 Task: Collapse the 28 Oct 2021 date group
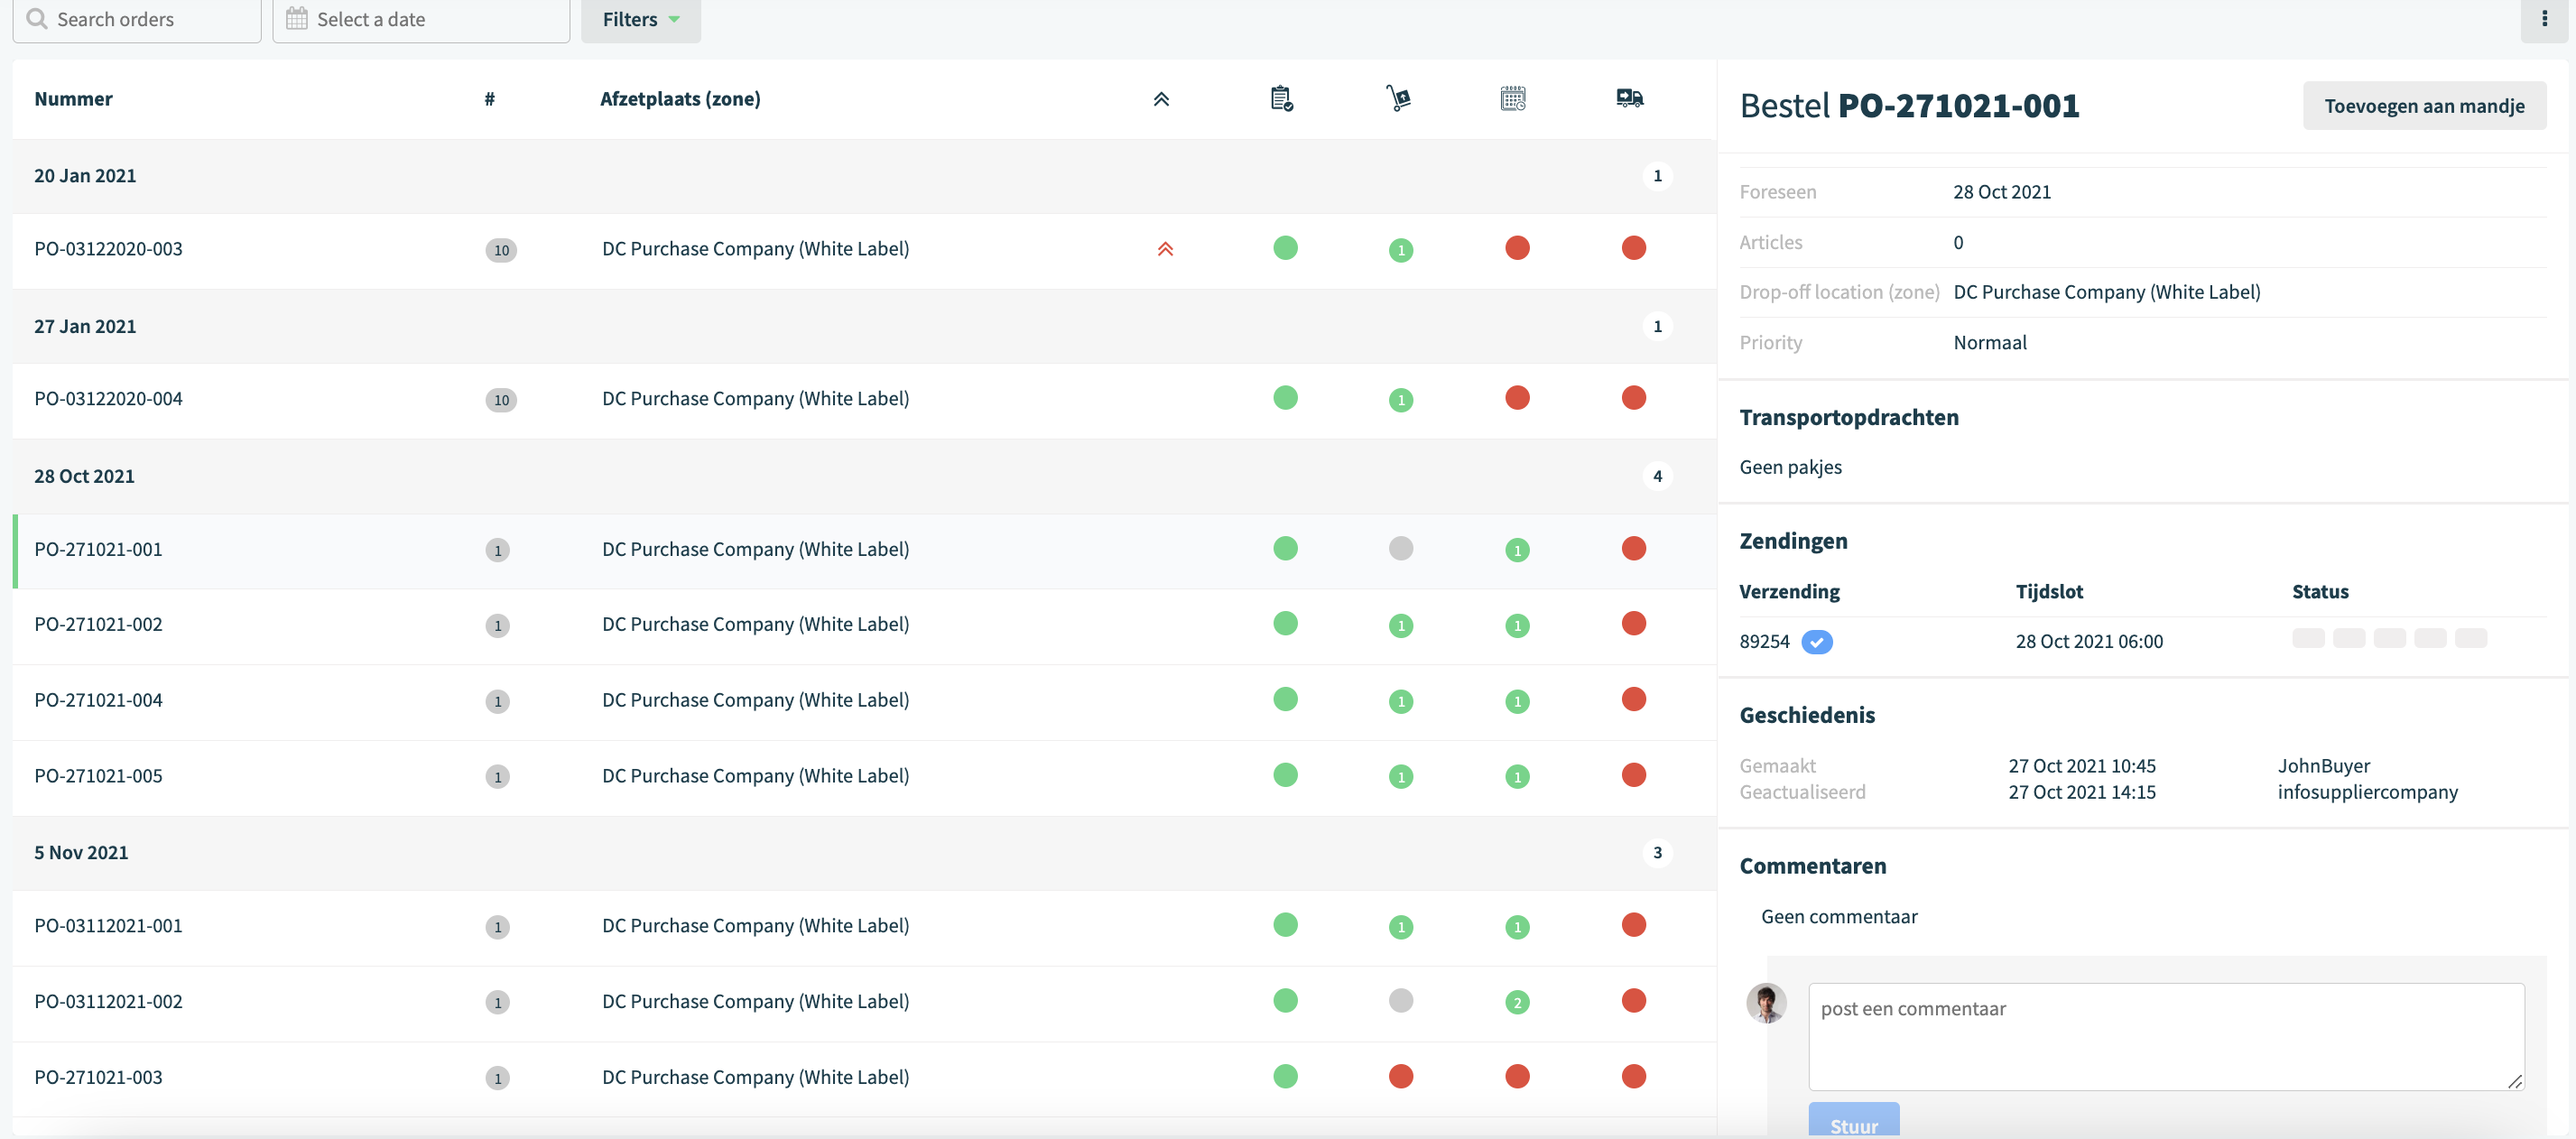[x=864, y=476]
